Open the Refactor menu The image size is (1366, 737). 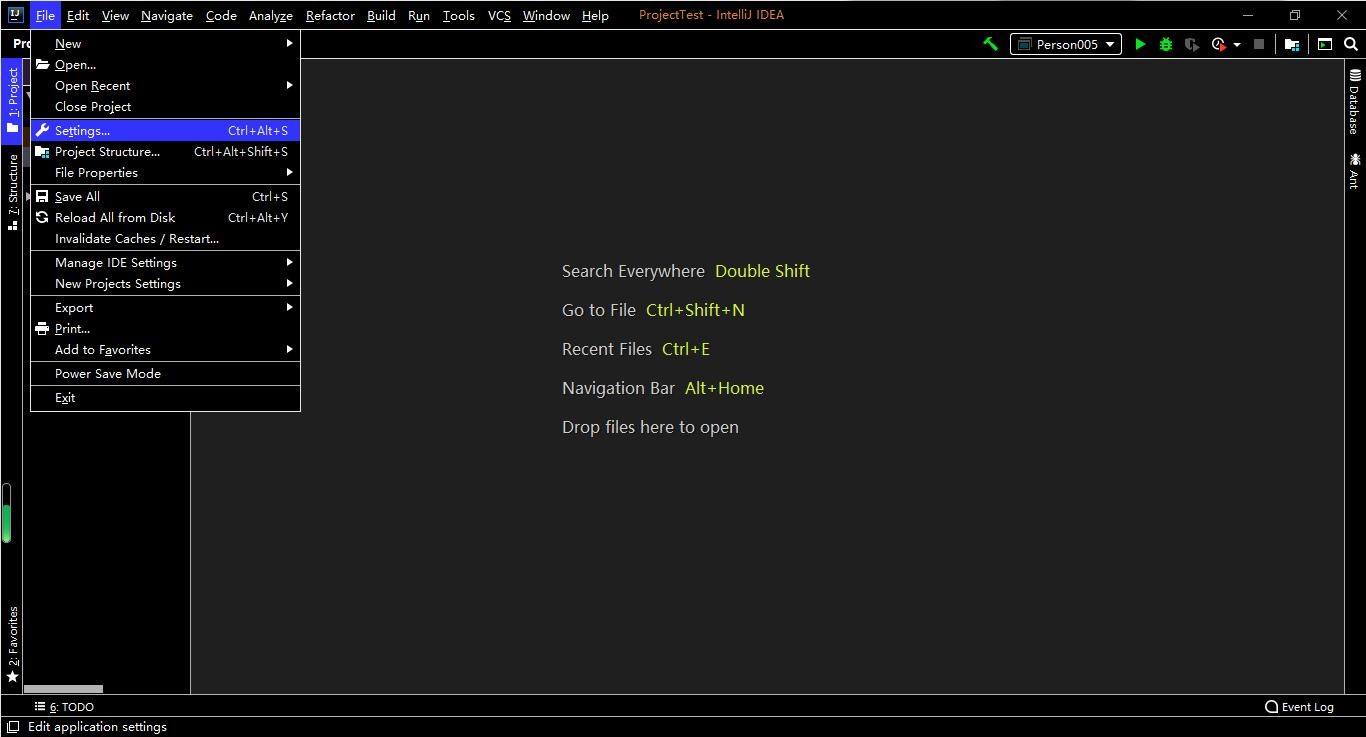[x=329, y=15]
